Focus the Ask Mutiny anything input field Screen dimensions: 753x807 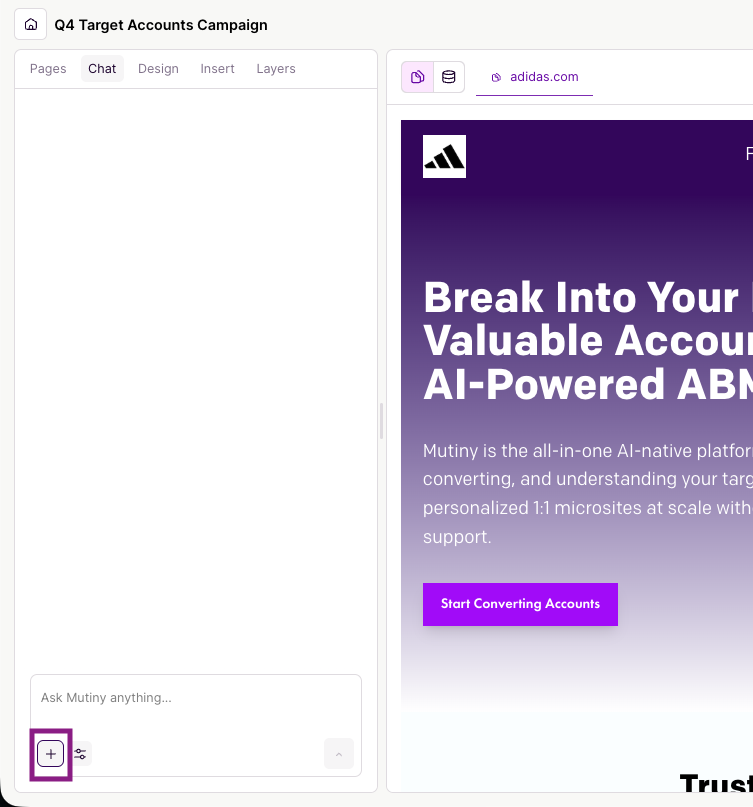click(195, 698)
